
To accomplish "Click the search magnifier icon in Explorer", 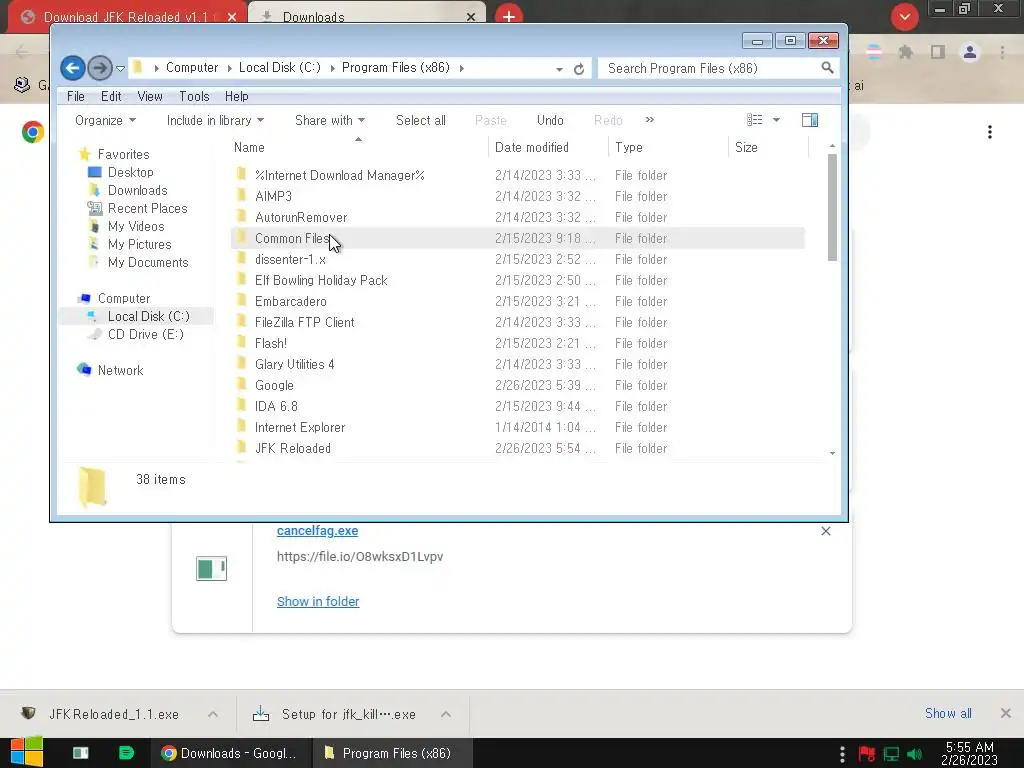I will (827, 68).
